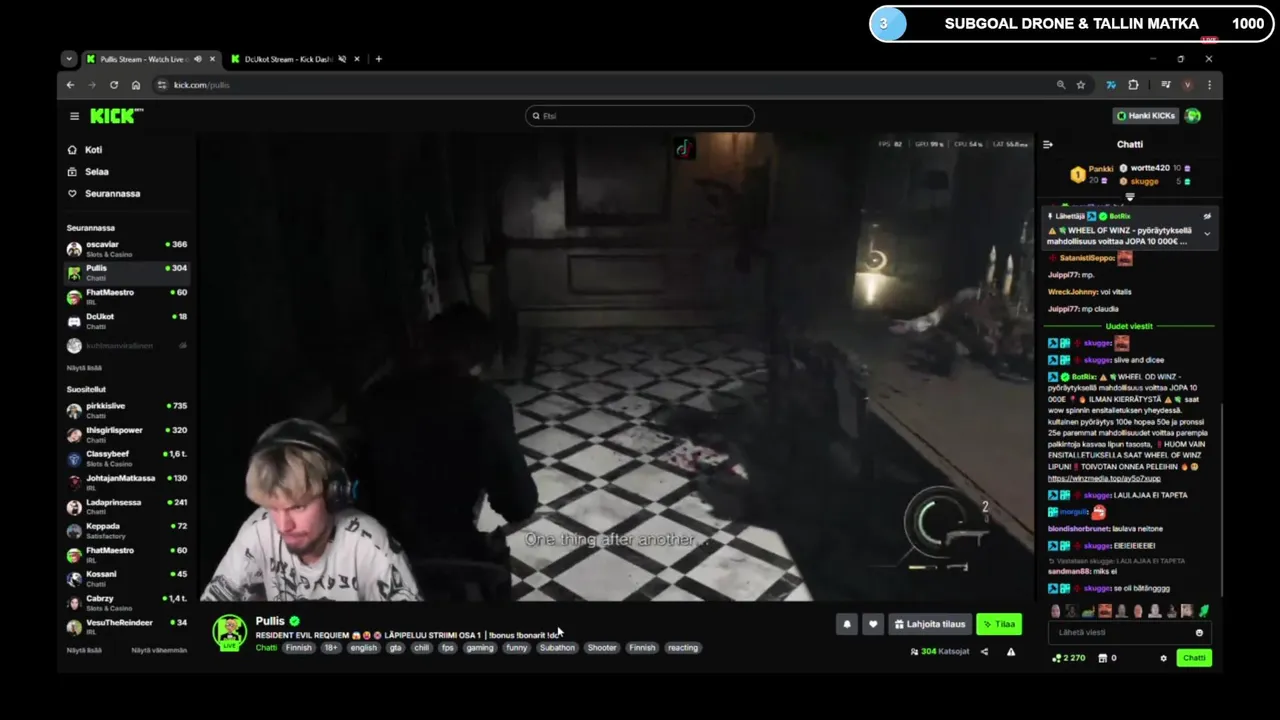Open the Chrome three-dot menu

click(1209, 85)
